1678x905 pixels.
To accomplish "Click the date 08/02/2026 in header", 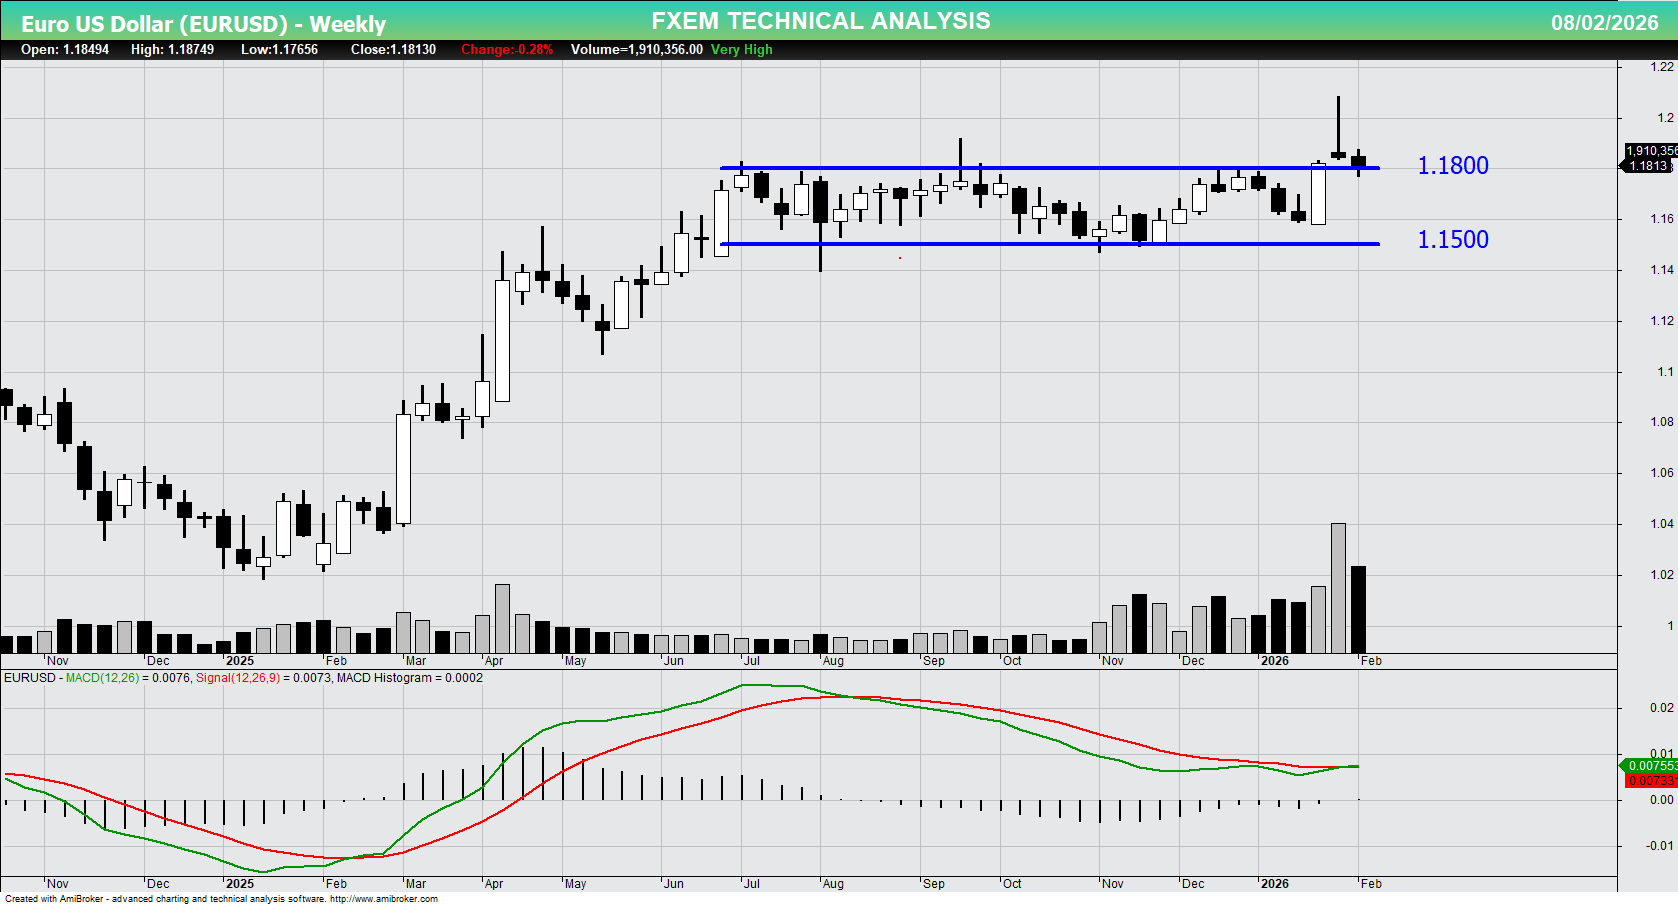I will (1604, 23).
